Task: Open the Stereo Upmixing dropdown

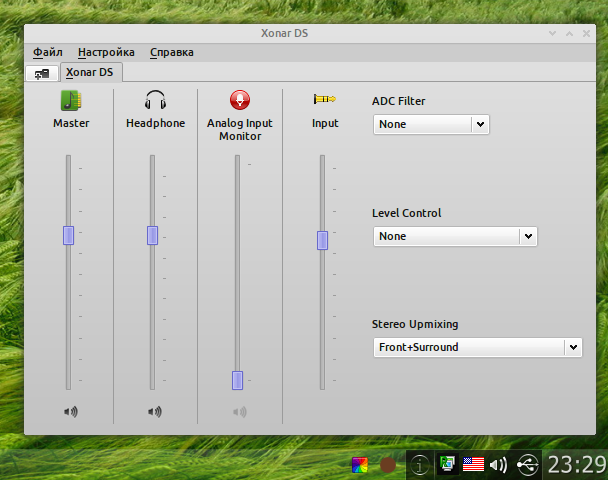Action: tap(478, 347)
